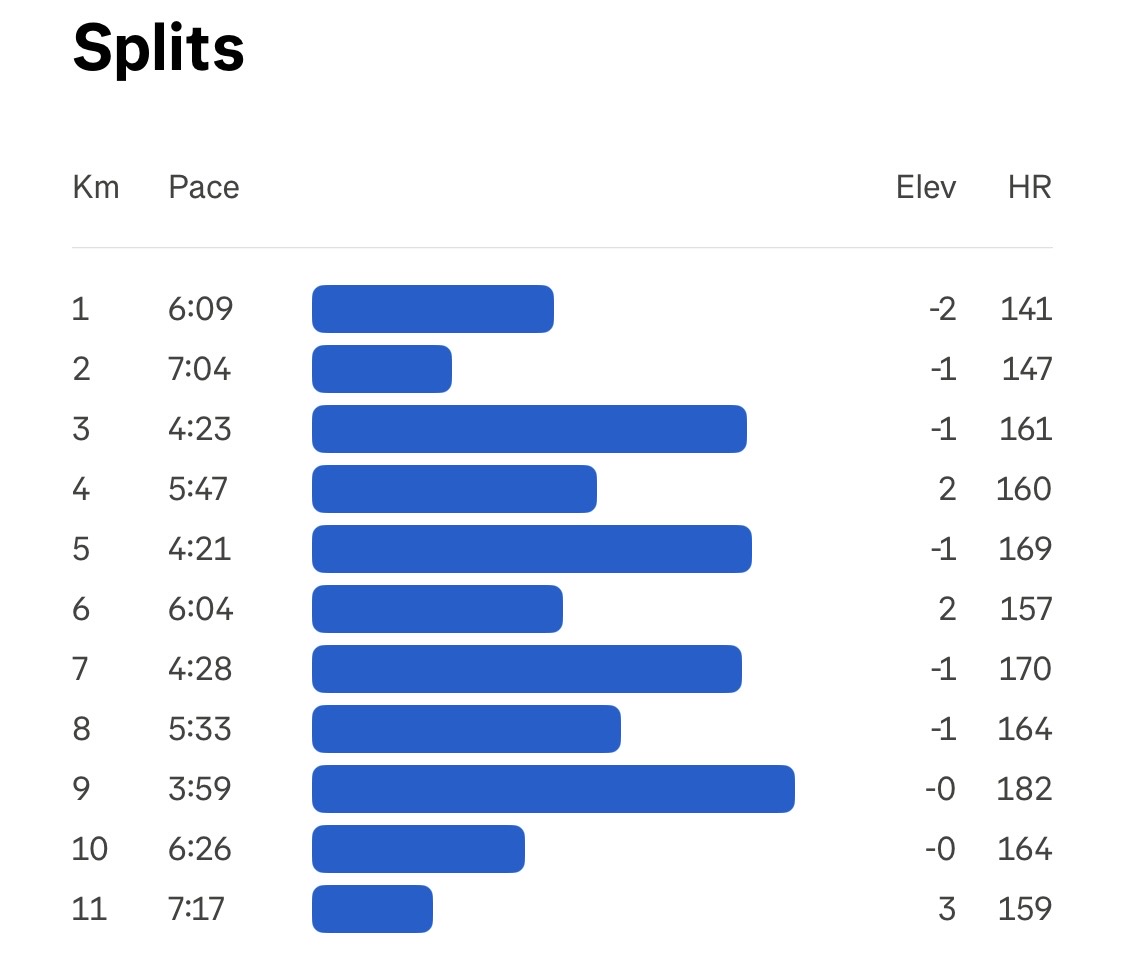Click the HR column header
This screenshot has width=1124, height=971.
pyautogui.click(x=1030, y=187)
